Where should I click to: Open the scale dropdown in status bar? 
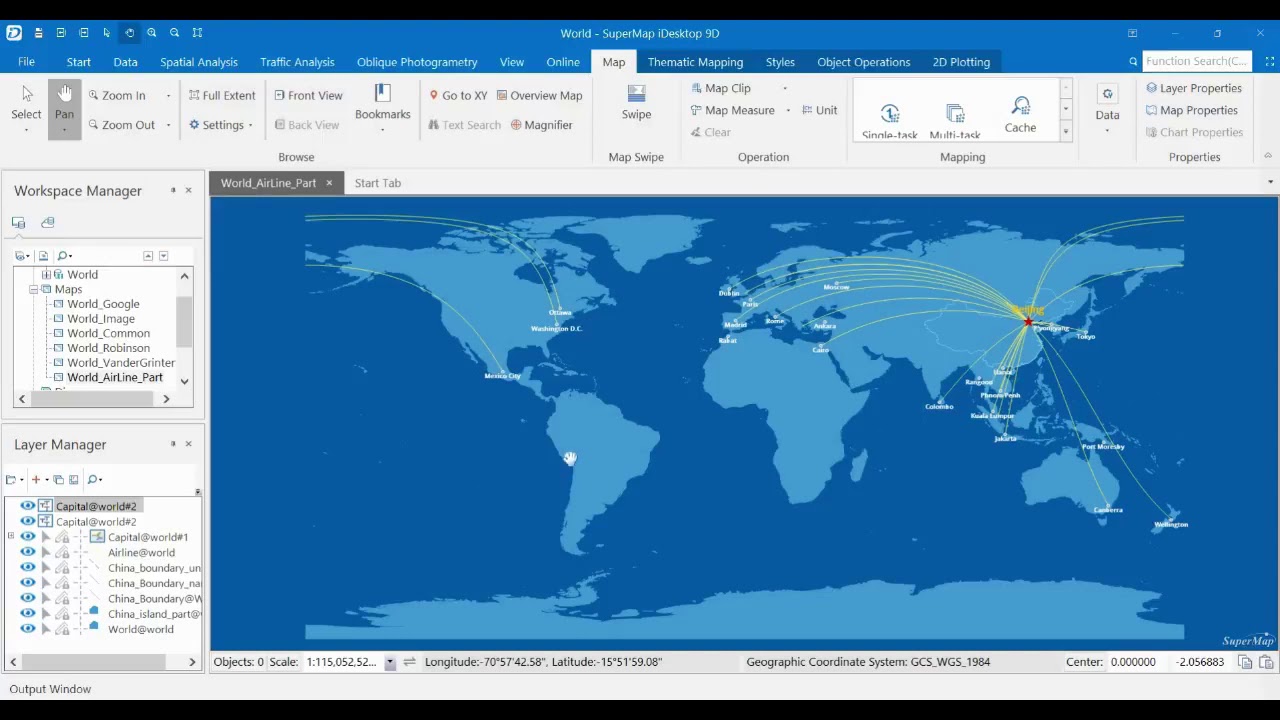(390, 662)
